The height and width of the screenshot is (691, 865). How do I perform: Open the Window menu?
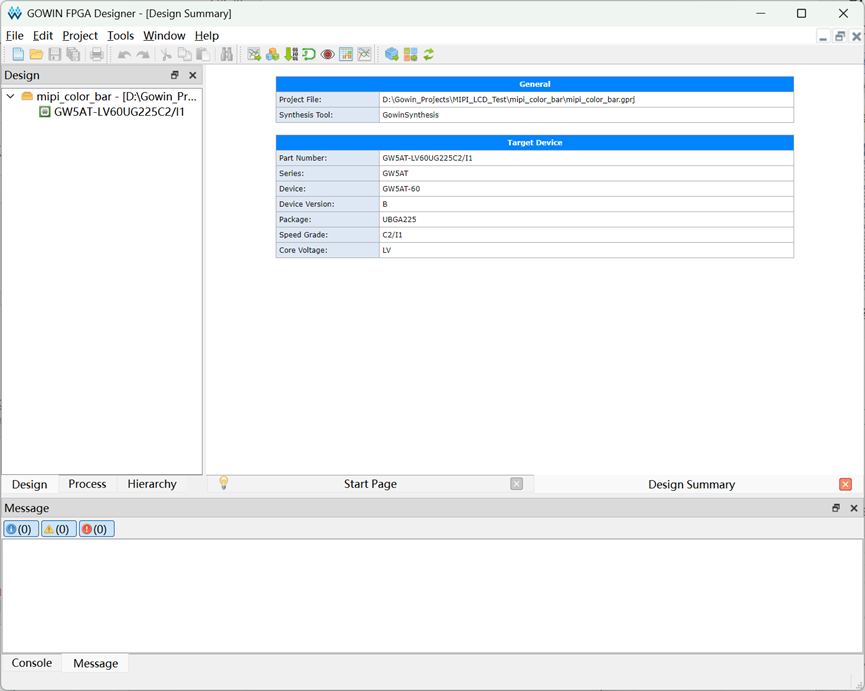(x=164, y=36)
